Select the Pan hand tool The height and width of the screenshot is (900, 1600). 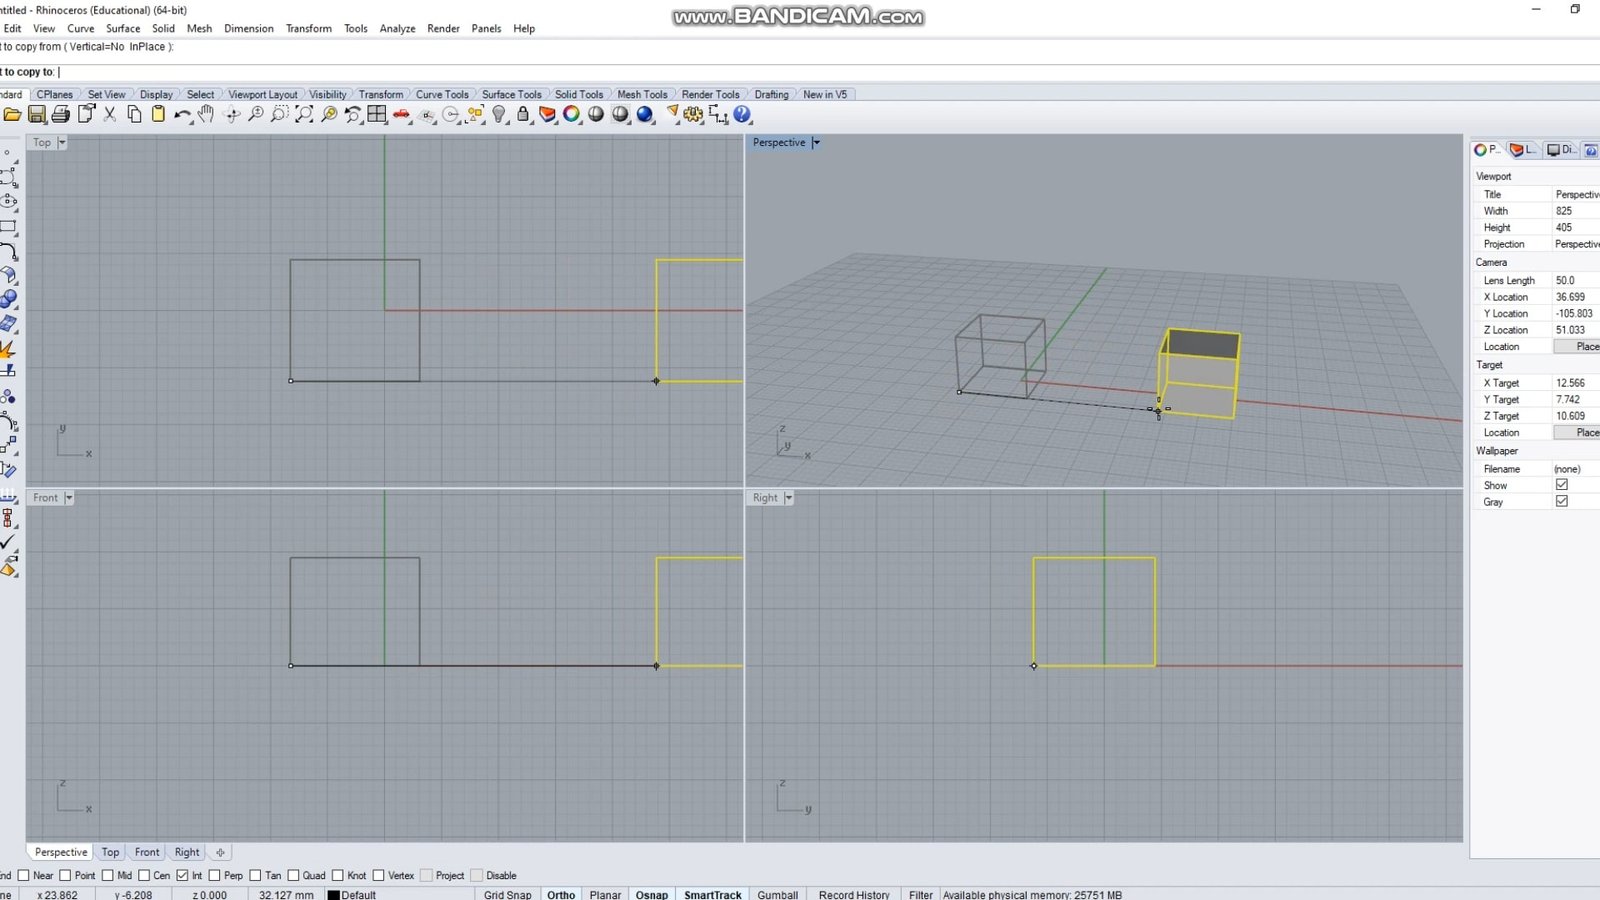[x=206, y=115]
